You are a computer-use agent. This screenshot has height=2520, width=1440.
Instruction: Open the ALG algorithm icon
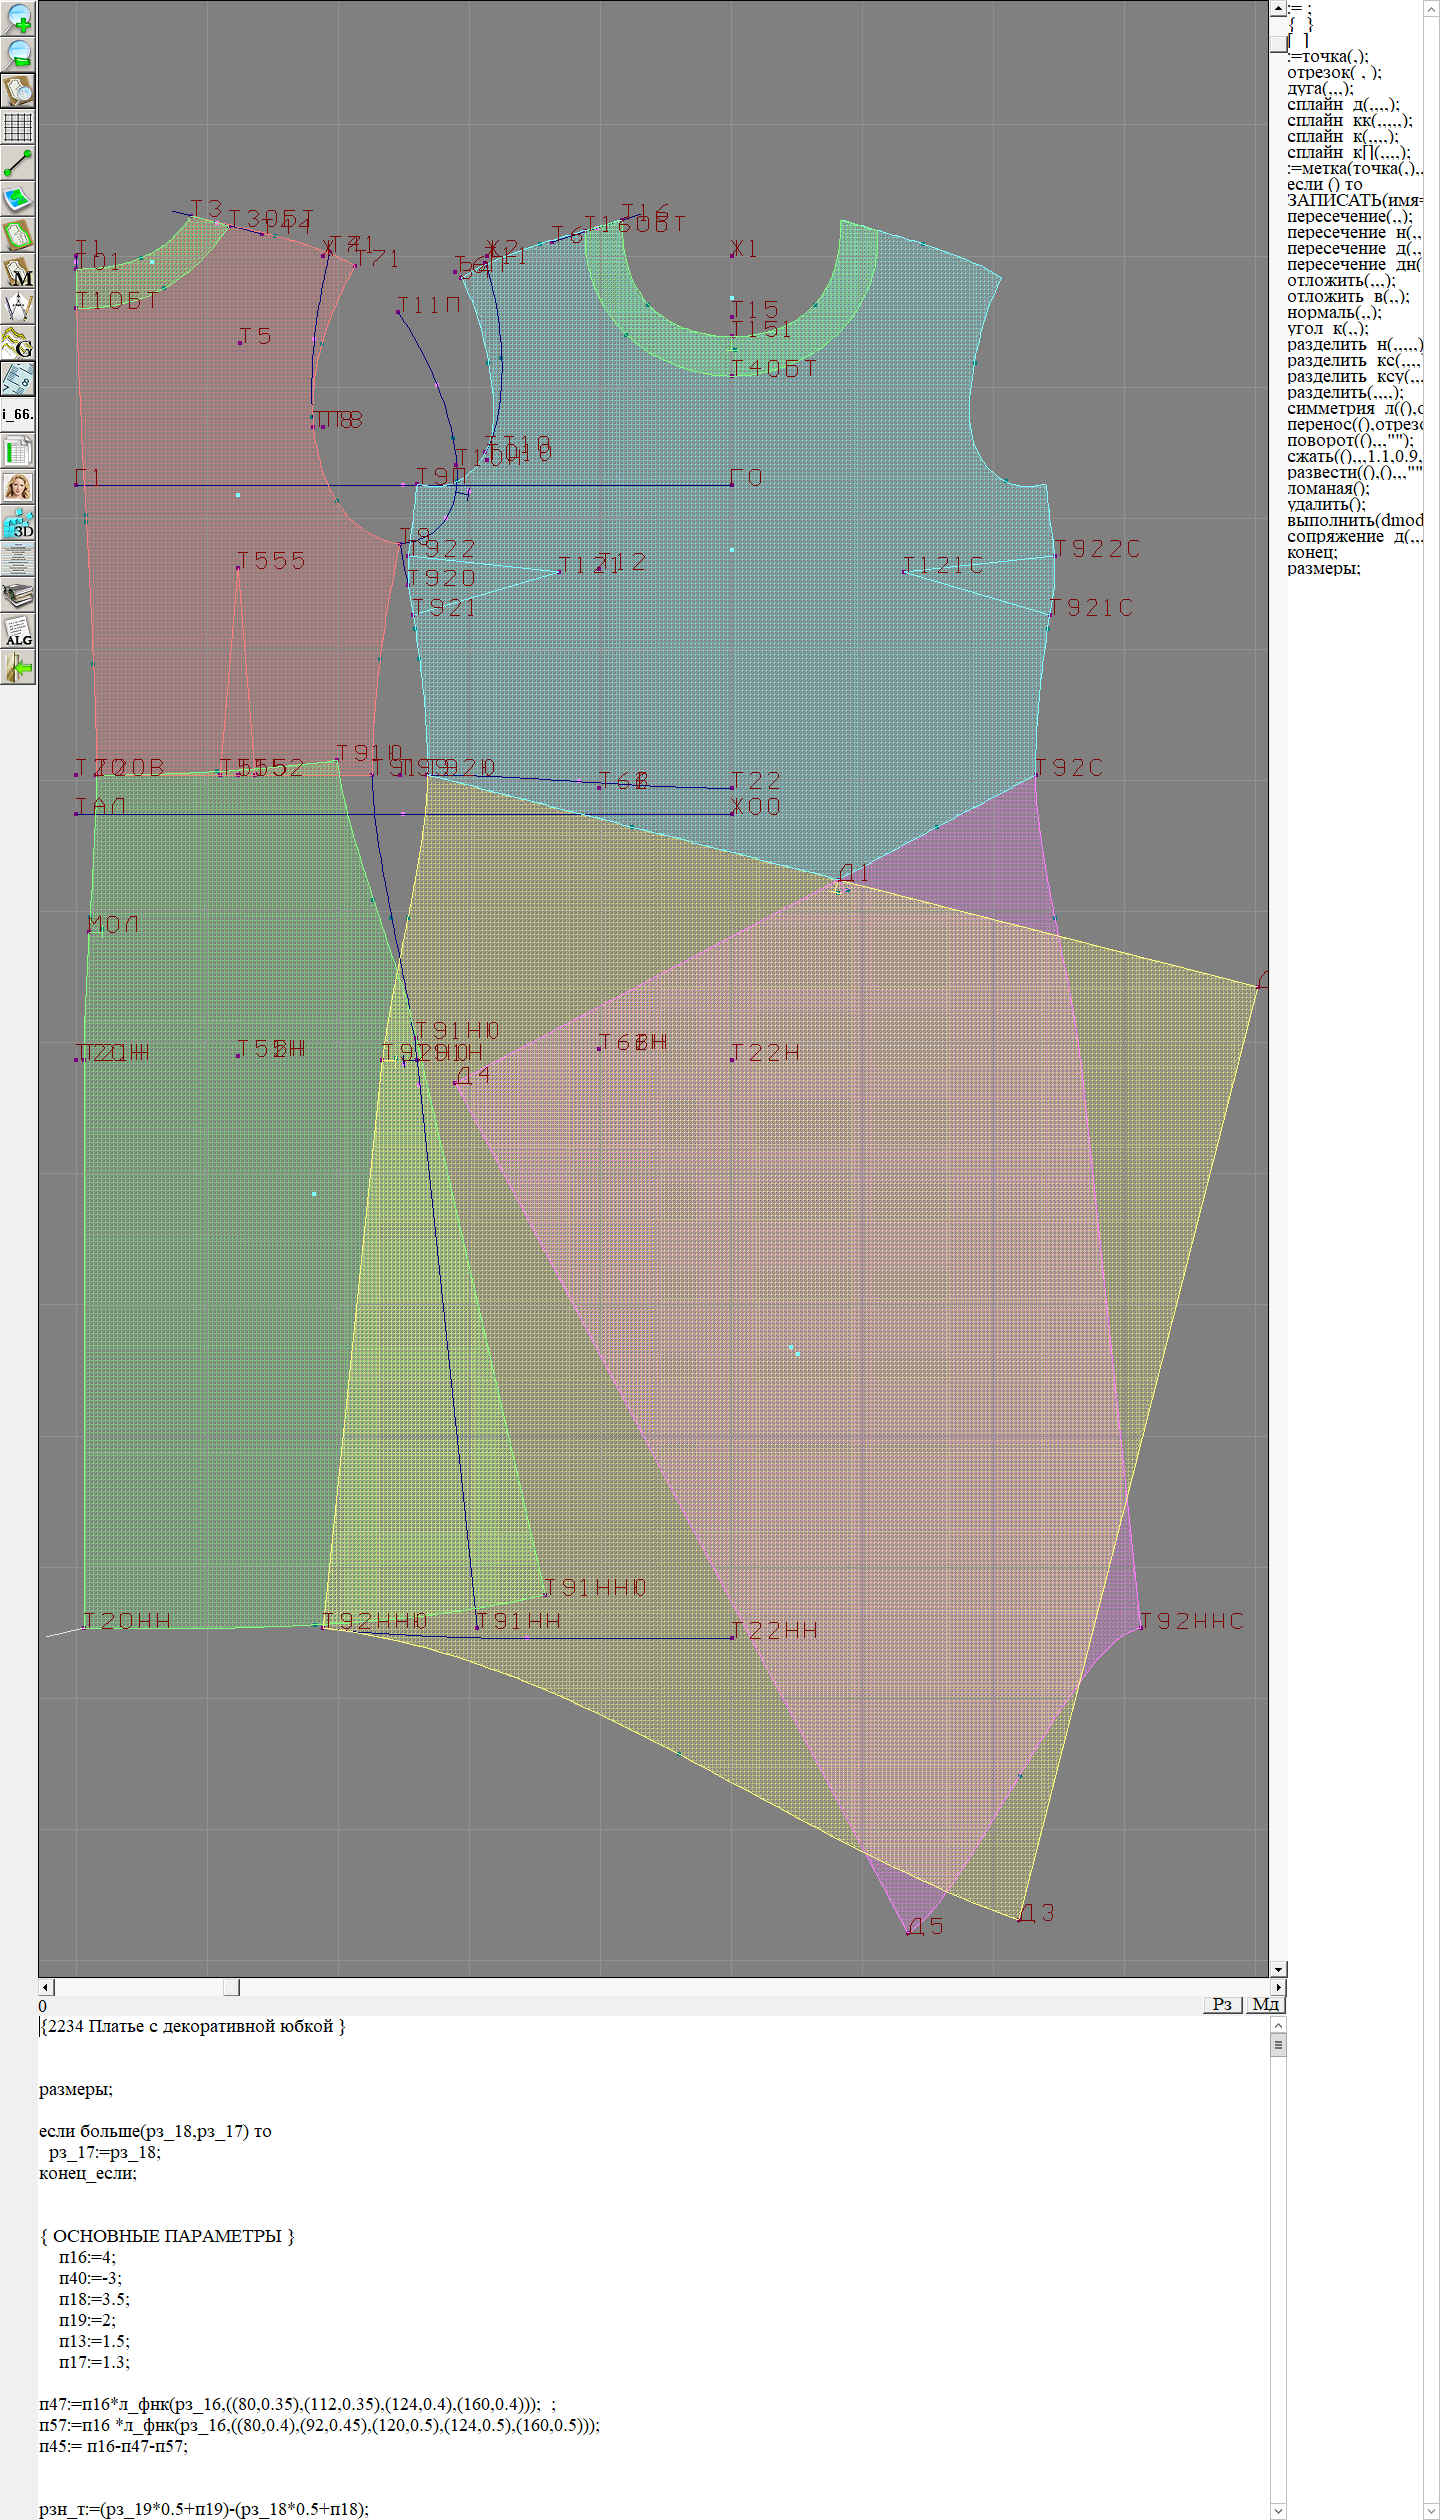tap(18, 632)
